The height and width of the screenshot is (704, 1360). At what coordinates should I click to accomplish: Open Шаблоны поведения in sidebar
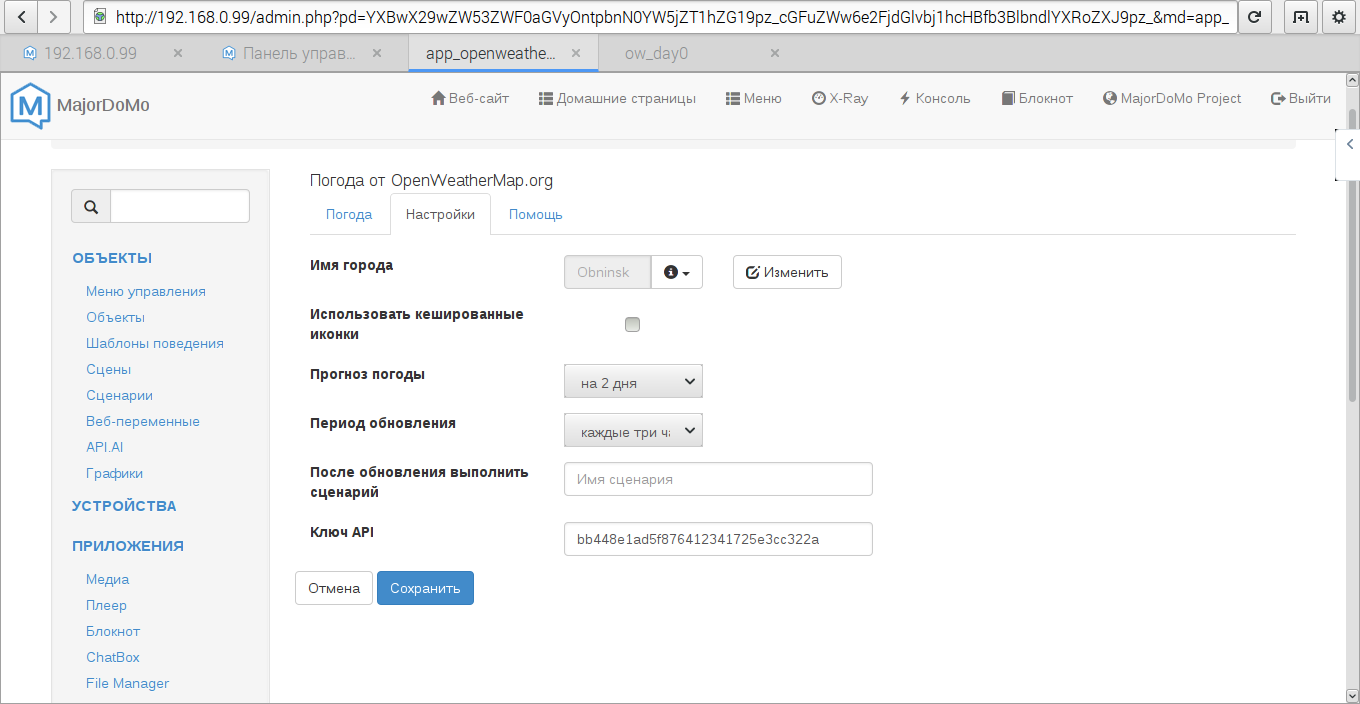[155, 343]
